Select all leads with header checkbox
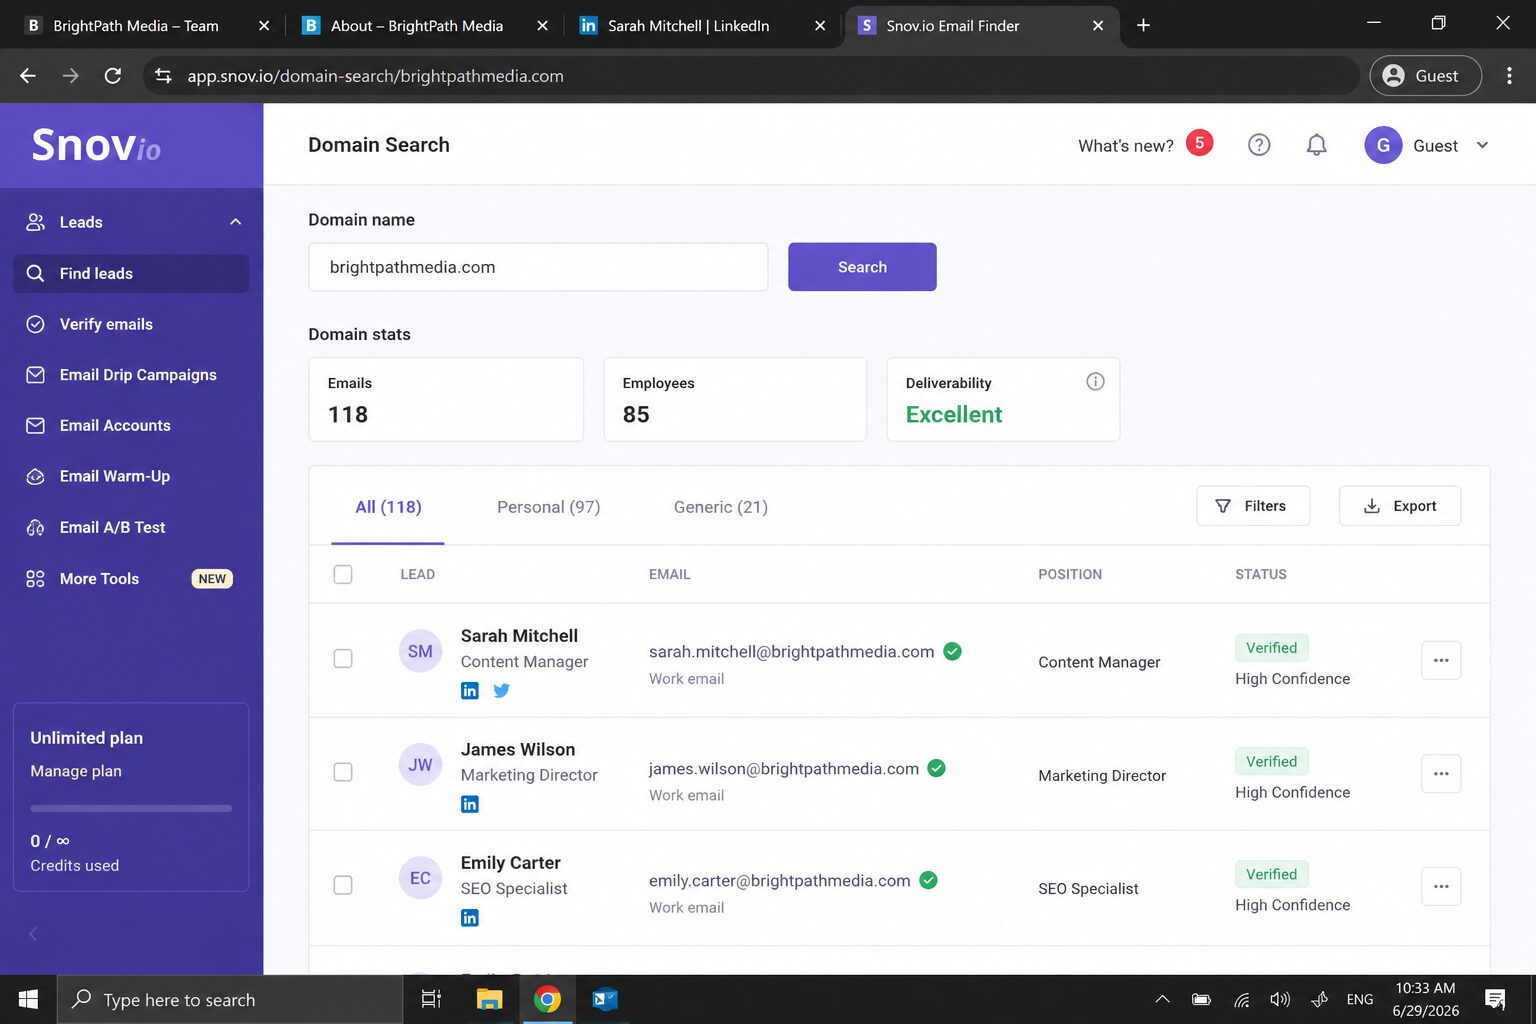The image size is (1536, 1024). [x=343, y=574]
